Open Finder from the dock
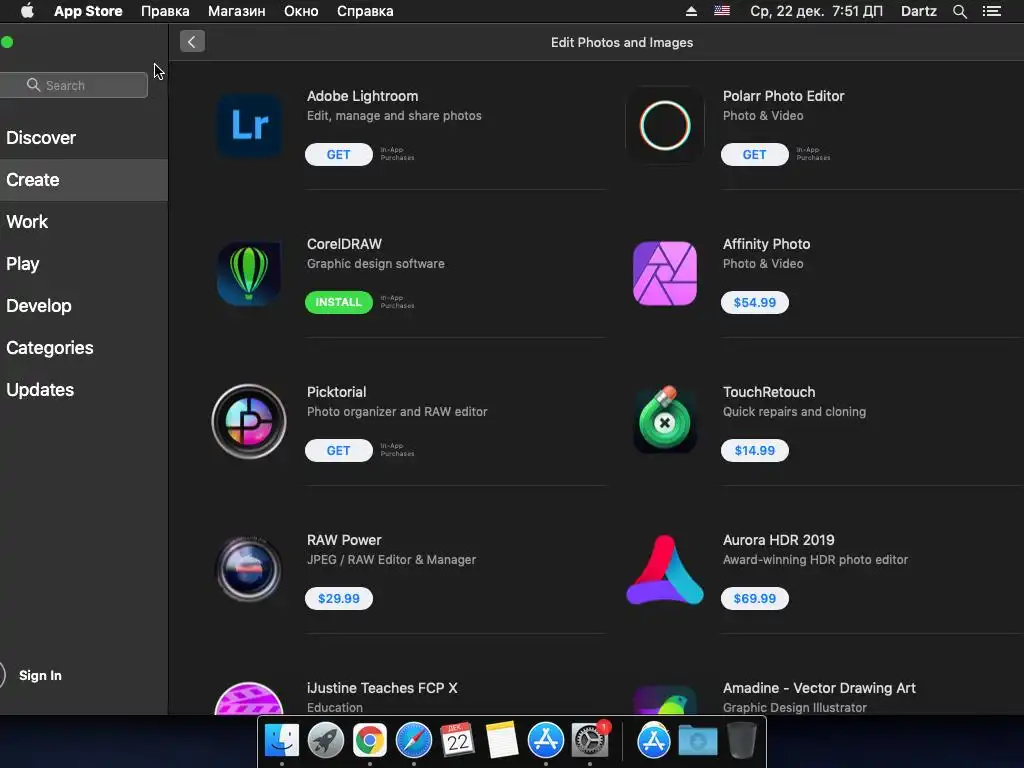Viewport: 1024px width, 768px height. pyautogui.click(x=282, y=741)
